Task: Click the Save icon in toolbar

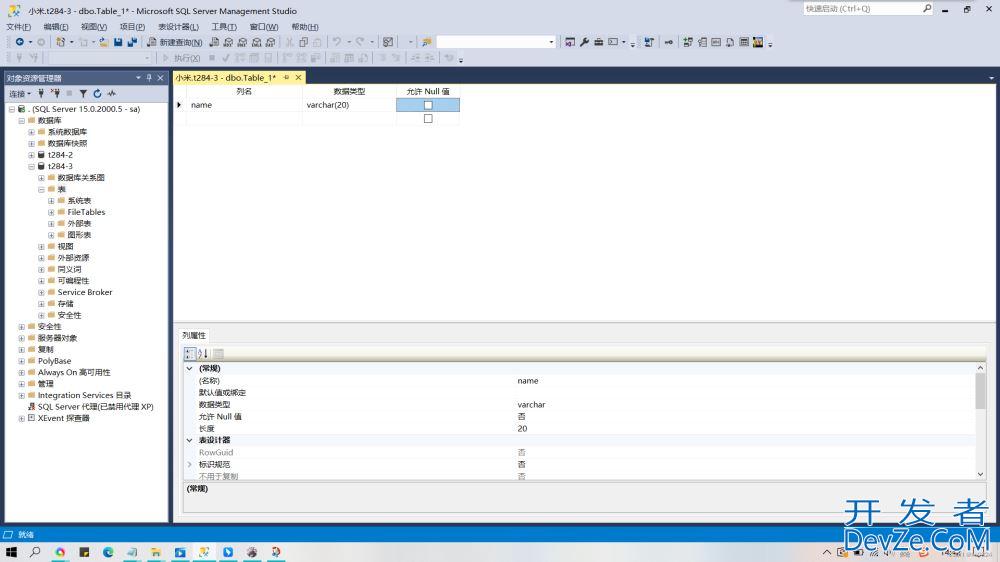Action: click(118, 42)
